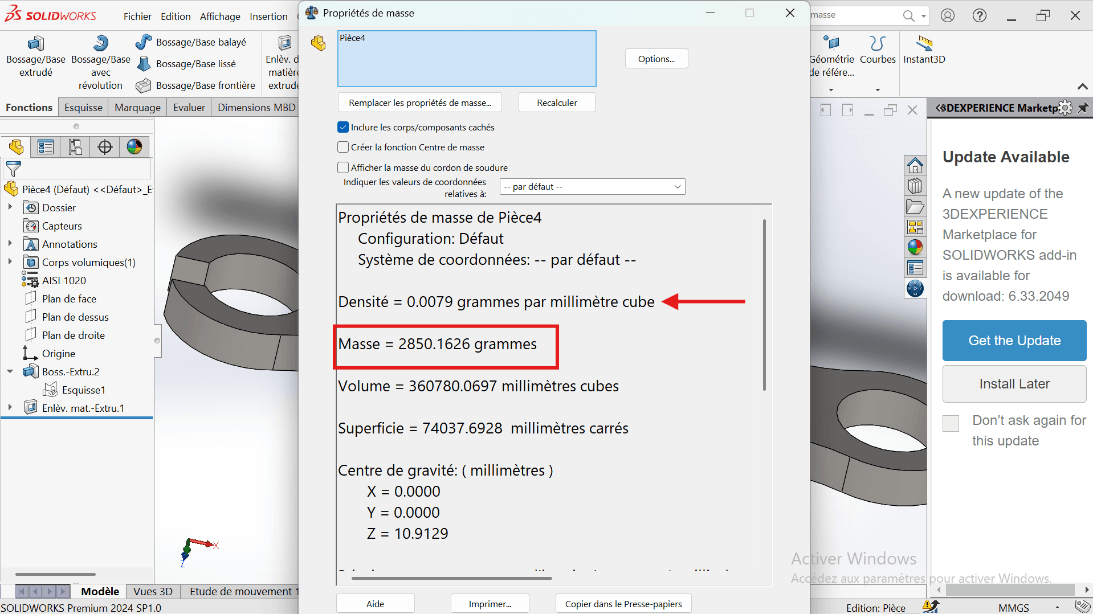Viewport: 1093px width, 614px height.
Task: Enable Créer la fonction Centre de masse
Action: click(x=343, y=147)
